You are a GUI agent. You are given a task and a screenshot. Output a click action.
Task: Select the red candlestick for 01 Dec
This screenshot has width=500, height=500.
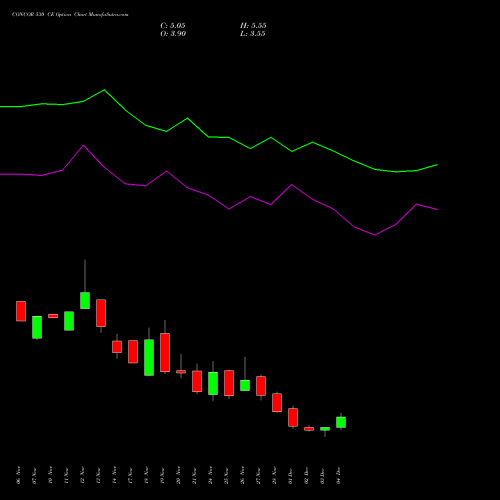(293, 417)
